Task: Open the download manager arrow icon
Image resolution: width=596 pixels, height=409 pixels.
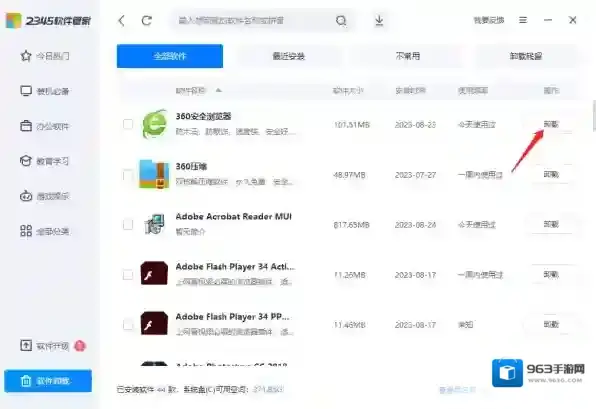Action: coord(379,21)
